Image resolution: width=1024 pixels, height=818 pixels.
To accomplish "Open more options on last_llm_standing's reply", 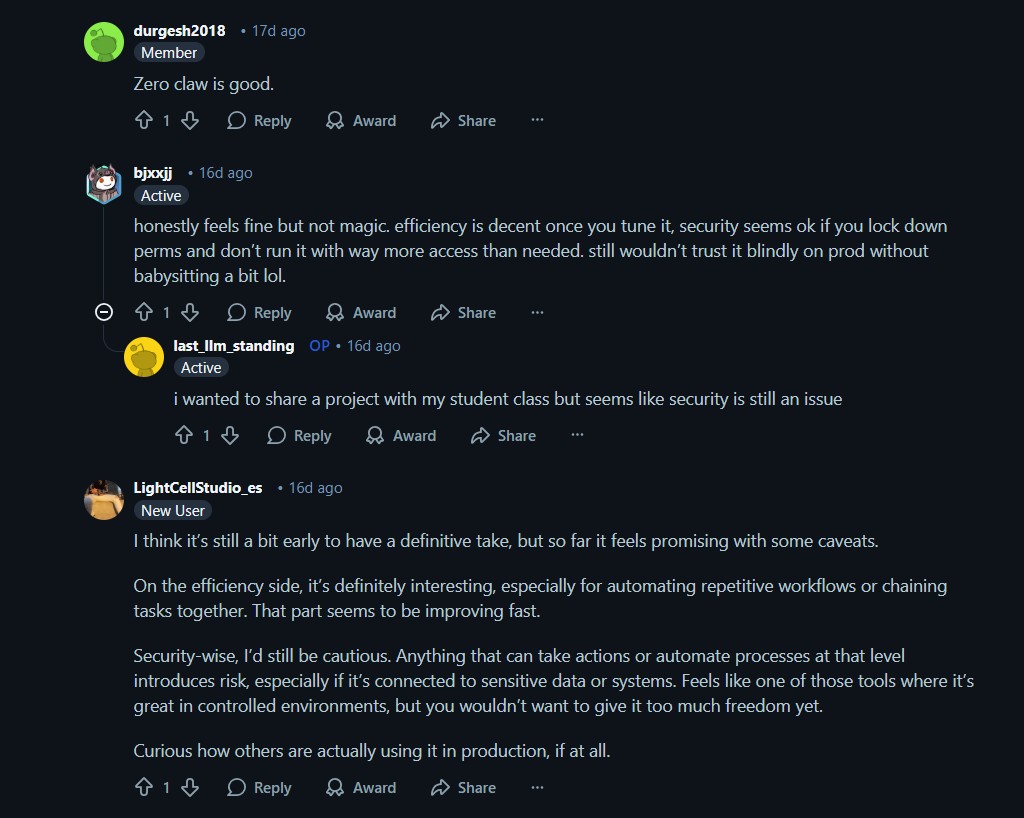I will click(577, 435).
